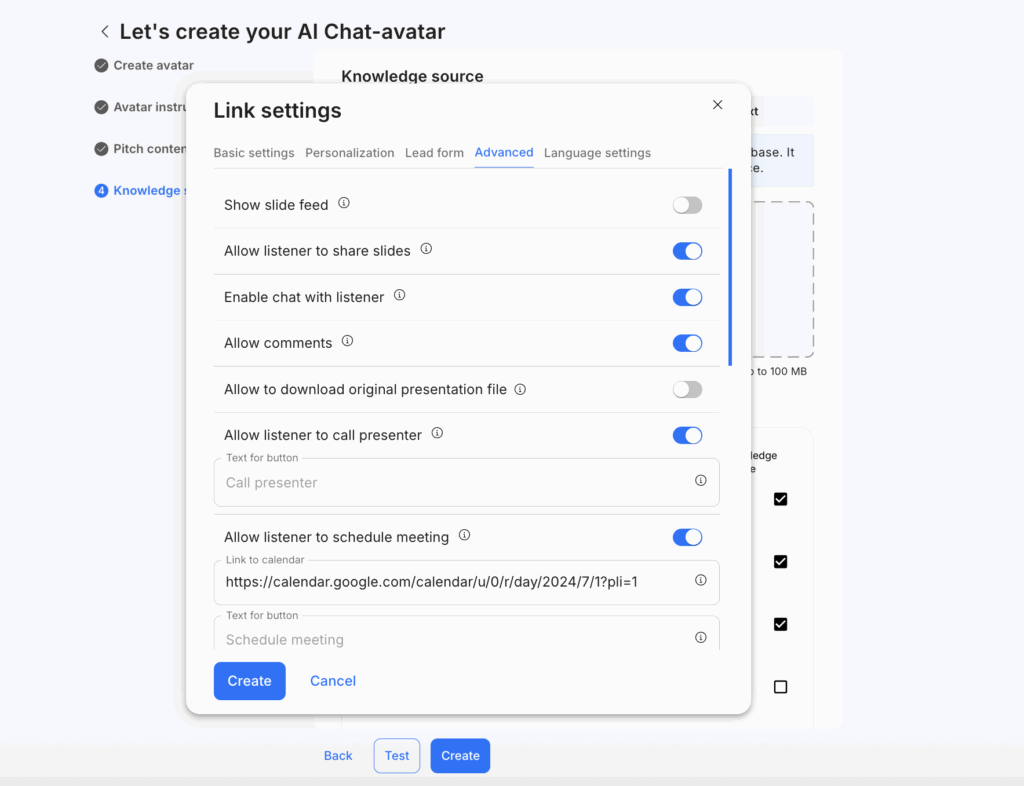Click info icon beside Allow comments

coord(348,341)
